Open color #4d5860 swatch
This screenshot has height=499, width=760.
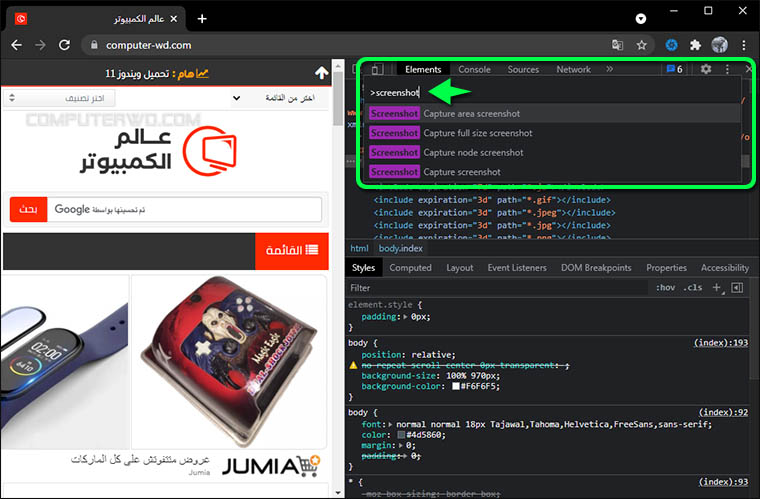401,435
